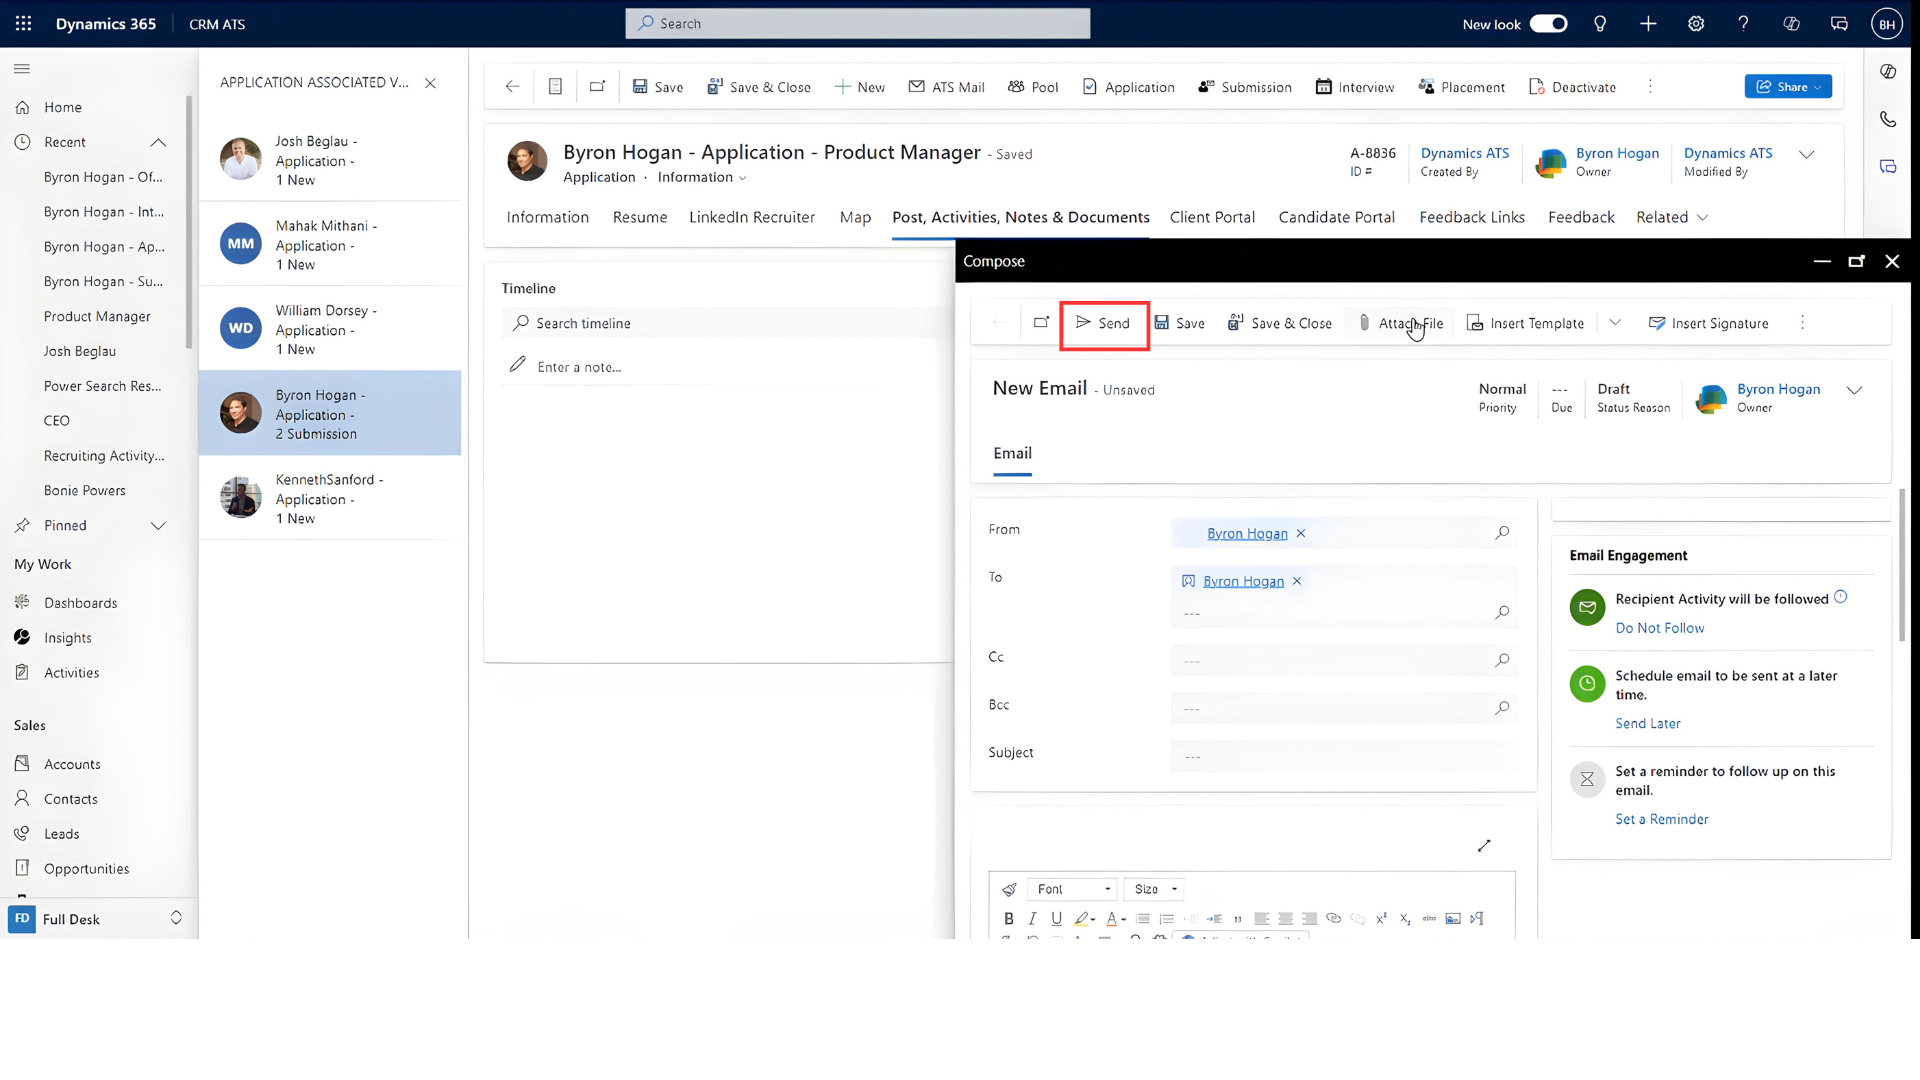
Task: Switch to the Resume tab
Action: (x=640, y=217)
